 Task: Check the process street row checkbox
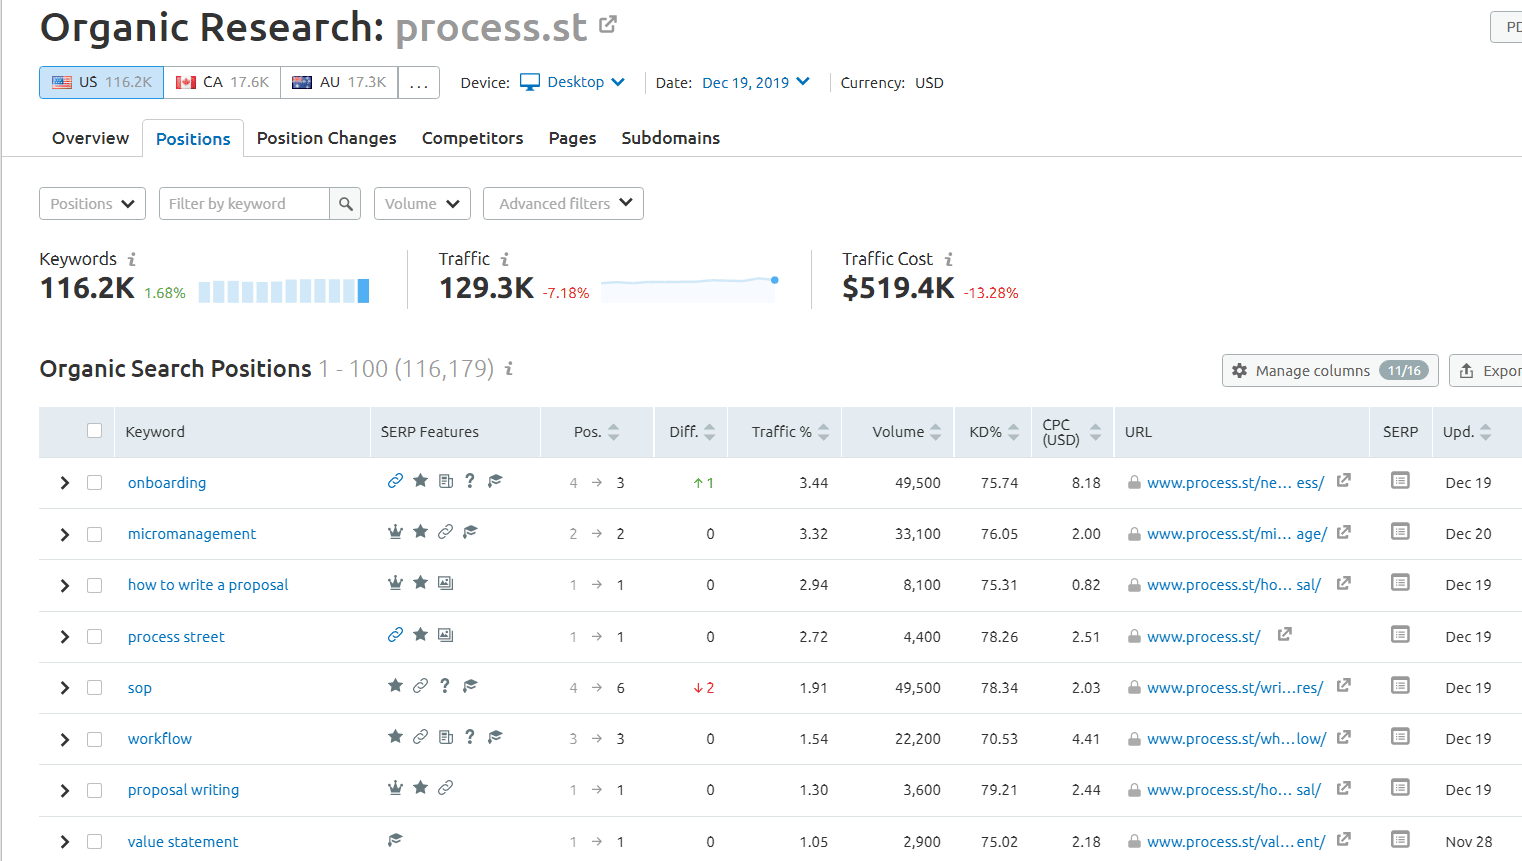[x=94, y=636]
